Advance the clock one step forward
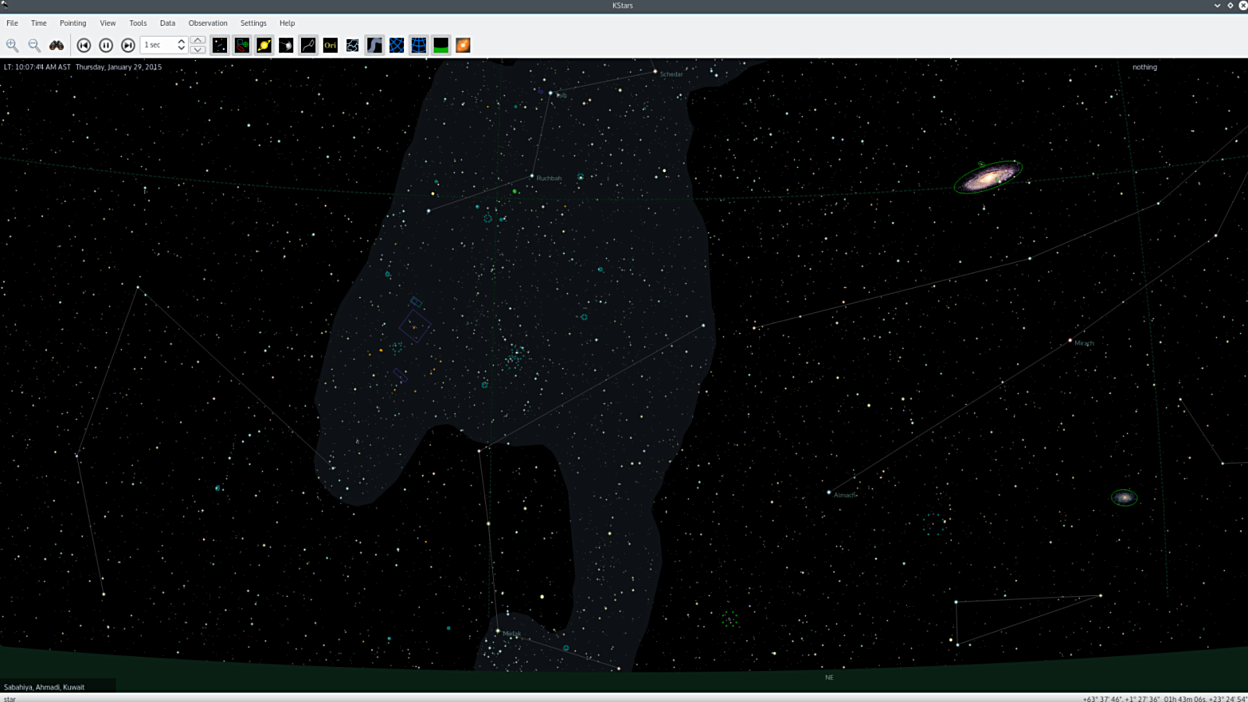This screenshot has width=1248, height=702. pyautogui.click(x=128, y=45)
